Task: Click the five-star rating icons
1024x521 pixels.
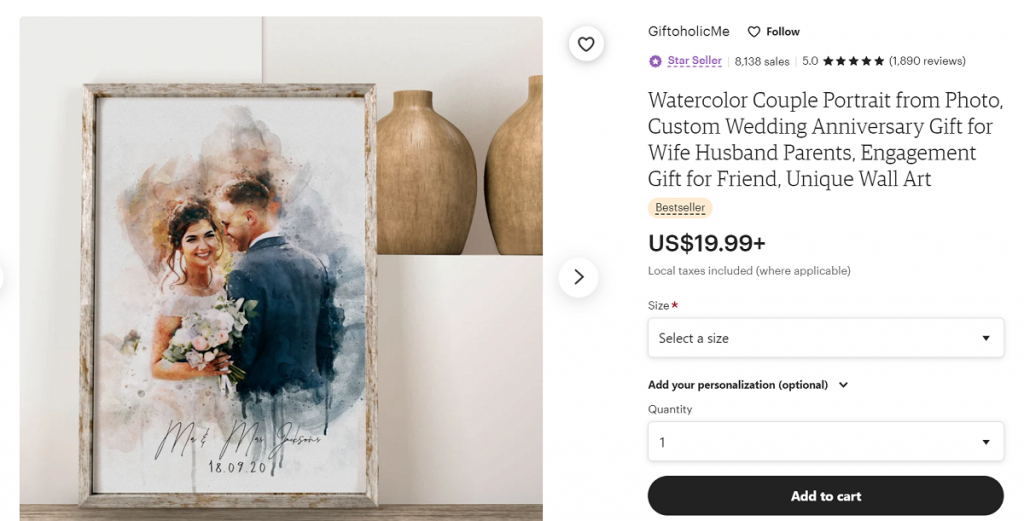Action: (853, 61)
